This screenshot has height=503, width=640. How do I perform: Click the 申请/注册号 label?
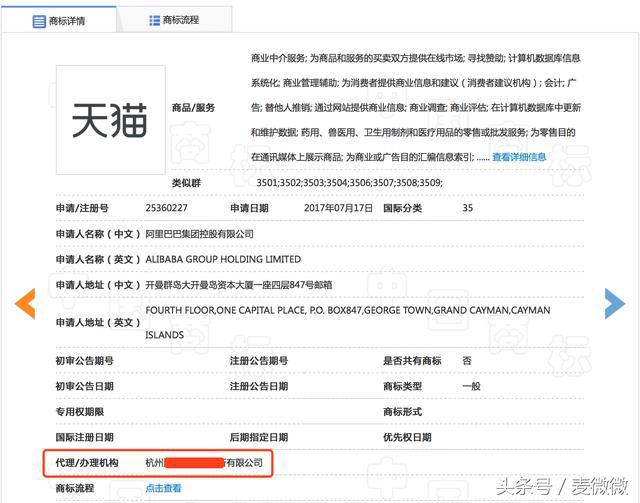click(x=82, y=208)
